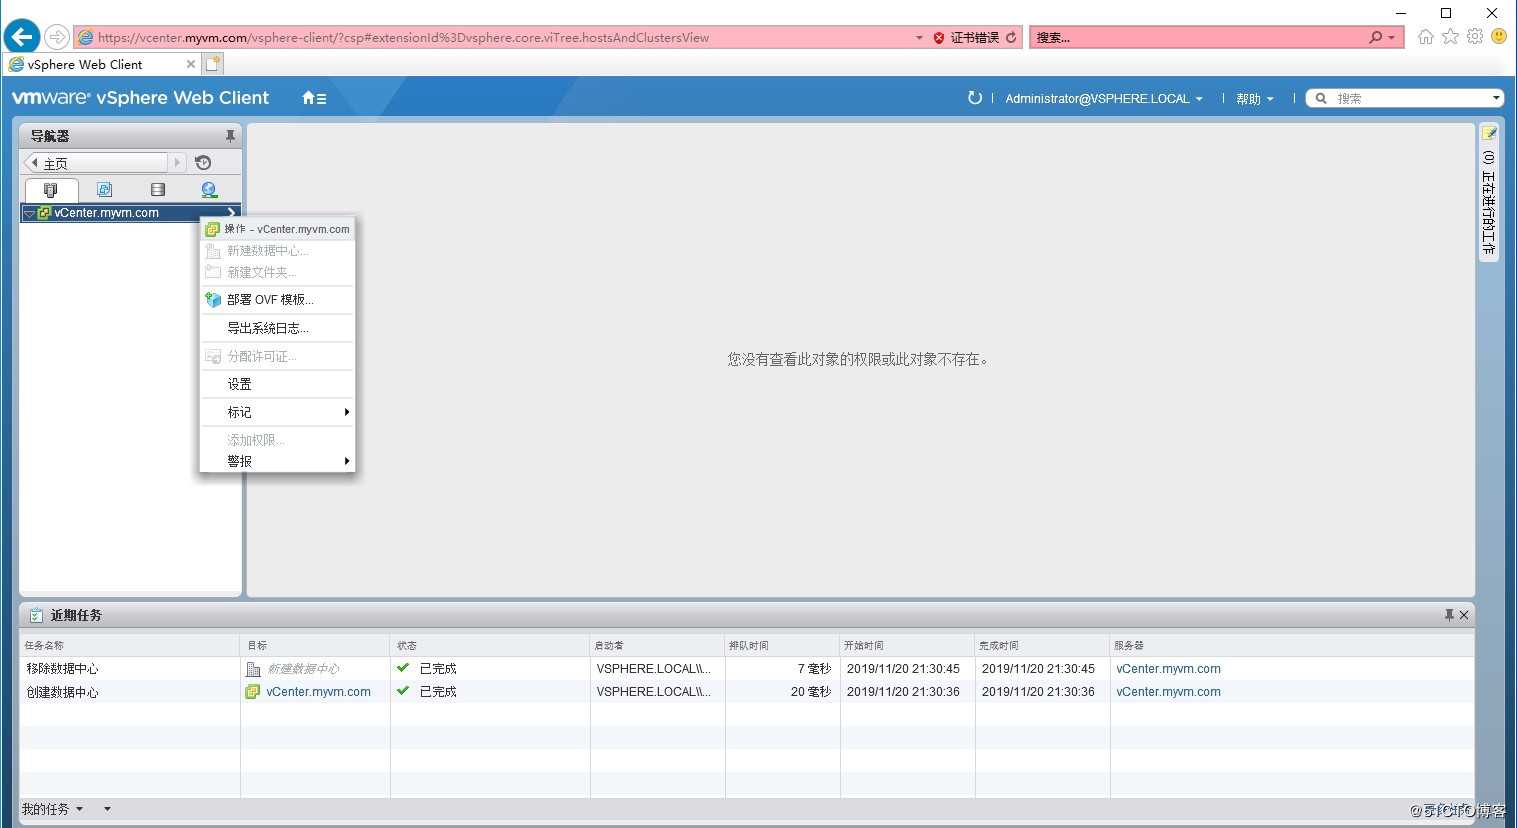Open the vSphere home menu icon
Image resolution: width=1517 pixels, height=828 pixels.
[x=314, y=98]
